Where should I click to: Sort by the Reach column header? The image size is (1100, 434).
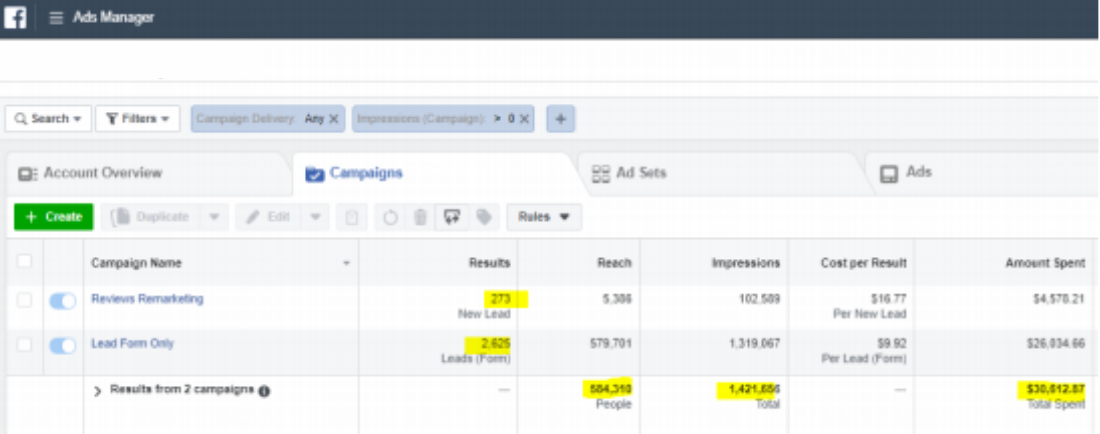click(615, 263)
